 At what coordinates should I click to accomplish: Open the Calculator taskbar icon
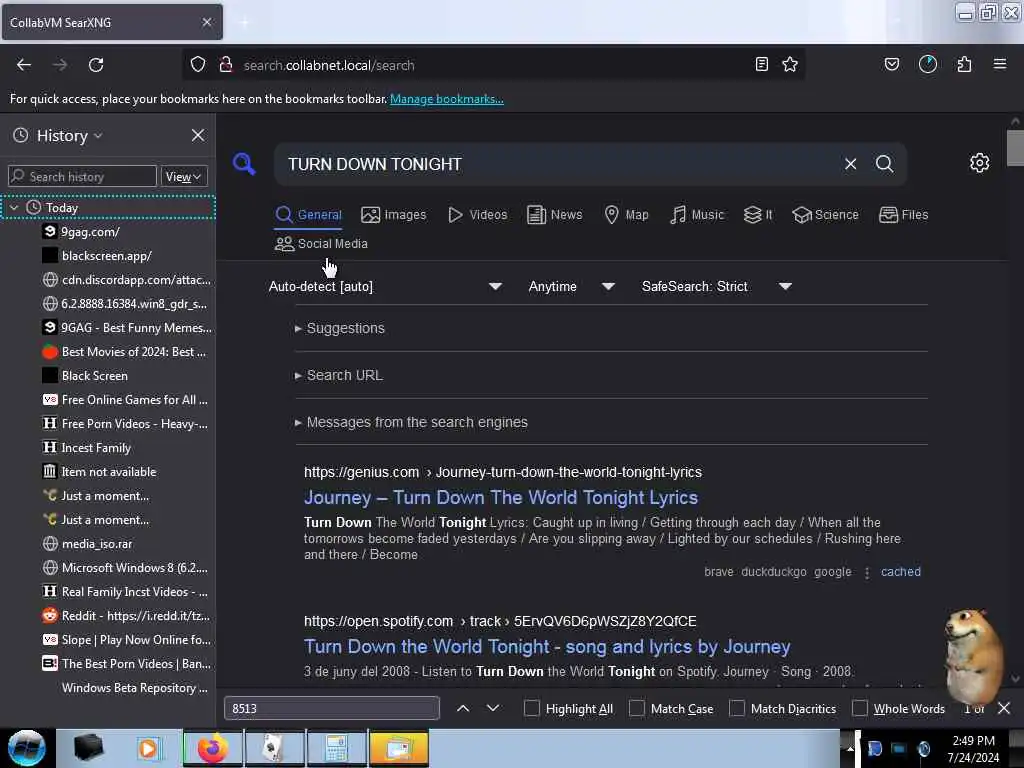pos(336,748)
